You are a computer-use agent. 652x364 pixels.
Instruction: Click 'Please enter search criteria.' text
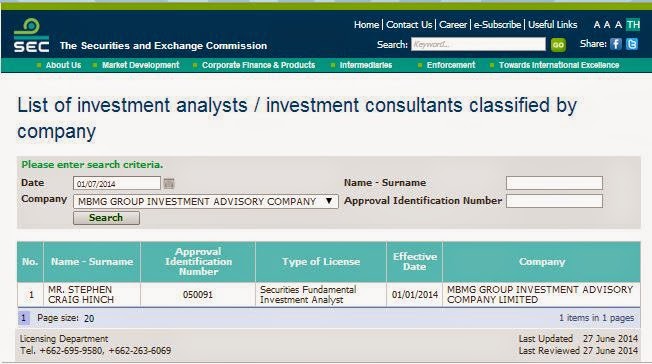pos(92,165)
